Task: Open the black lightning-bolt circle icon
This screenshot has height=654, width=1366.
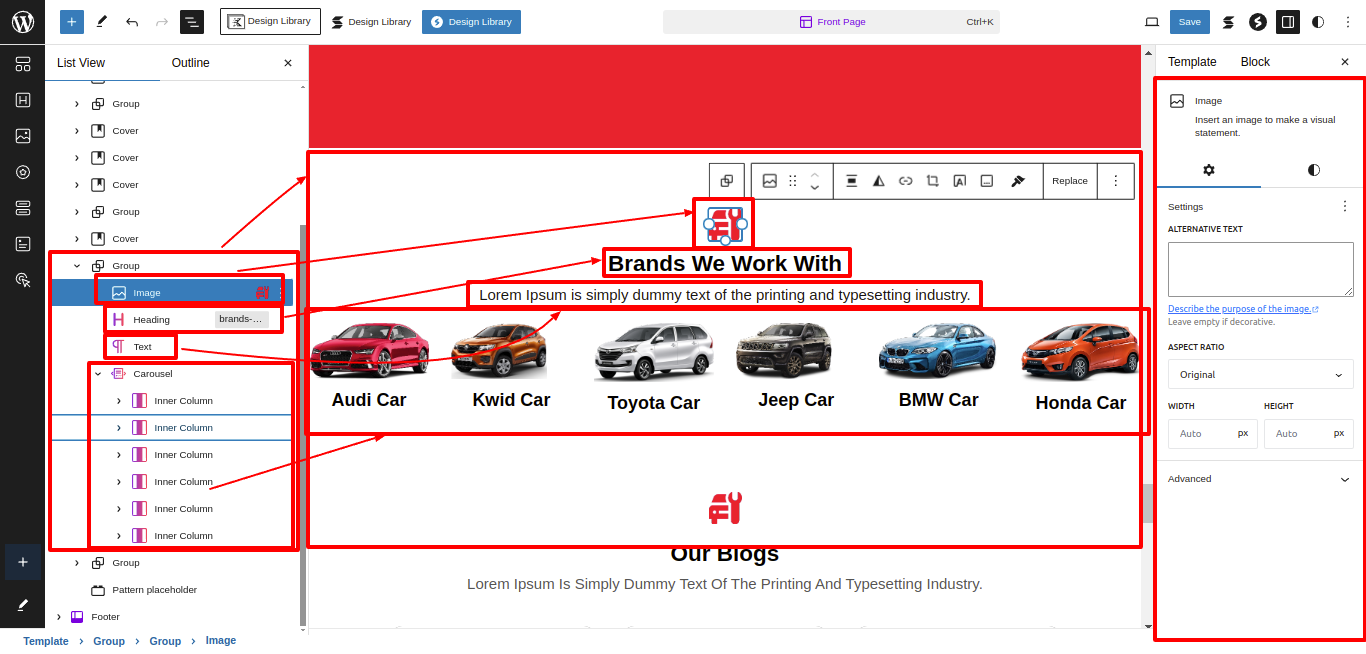Action: pyautogui.click(x=1258, y=22)
